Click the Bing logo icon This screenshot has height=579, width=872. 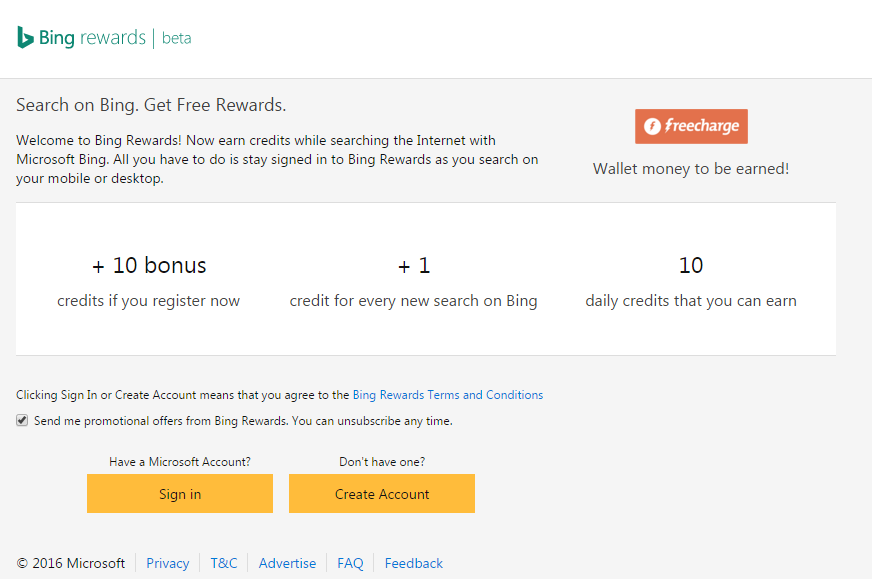point(25,37)
